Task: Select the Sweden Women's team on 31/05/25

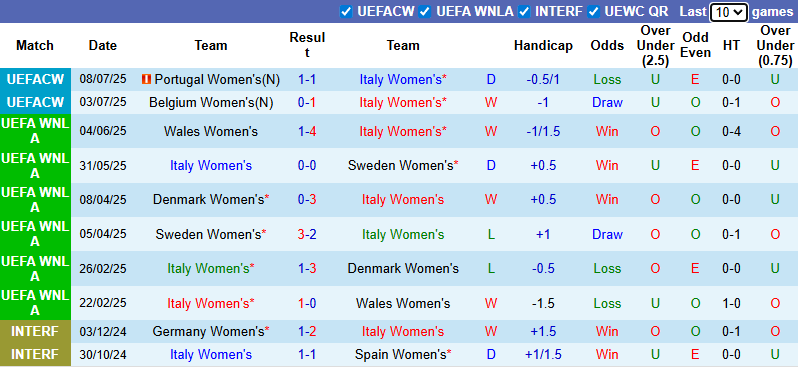Action: click(x=403, y=165)
